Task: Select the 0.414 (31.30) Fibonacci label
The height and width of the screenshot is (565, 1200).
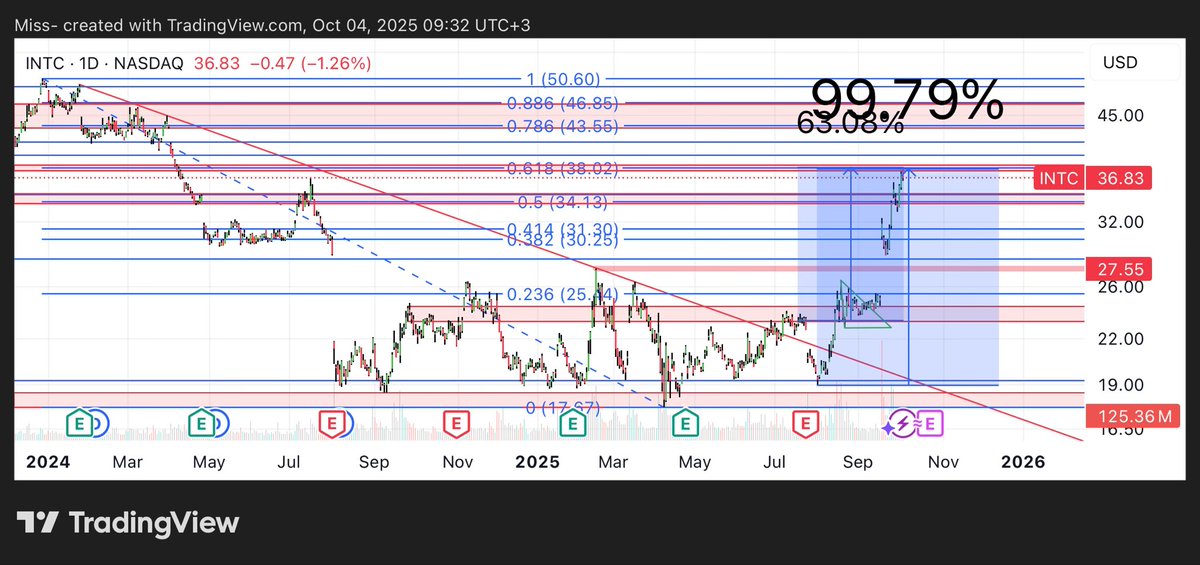Action: coord(563,229)
